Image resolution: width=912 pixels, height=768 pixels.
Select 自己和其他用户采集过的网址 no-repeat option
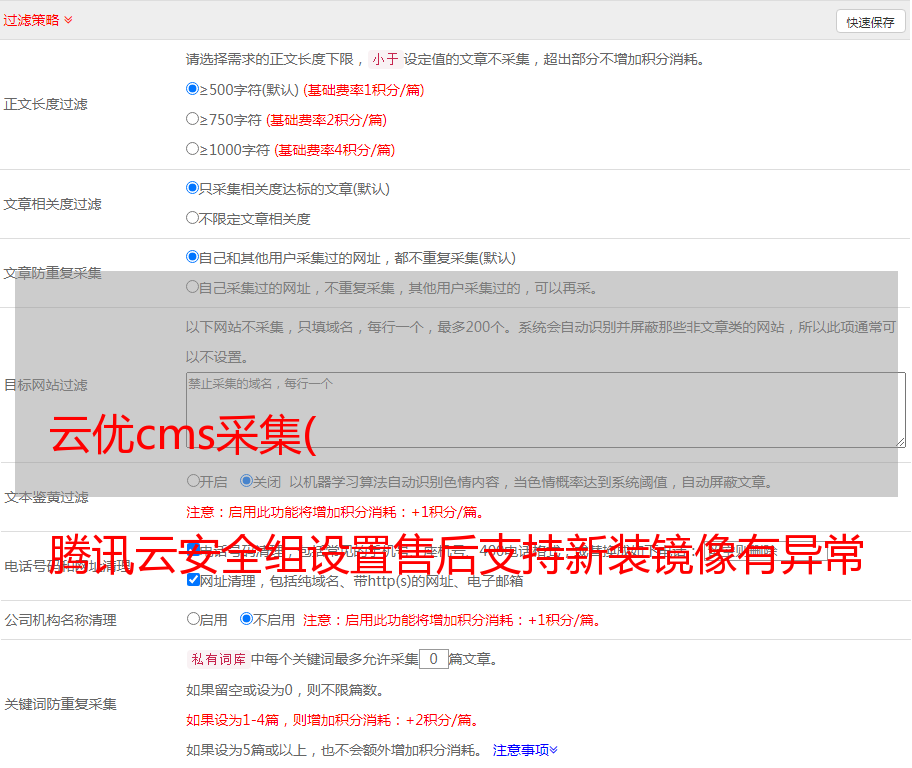pyautogui.click(x=192, y=257)
